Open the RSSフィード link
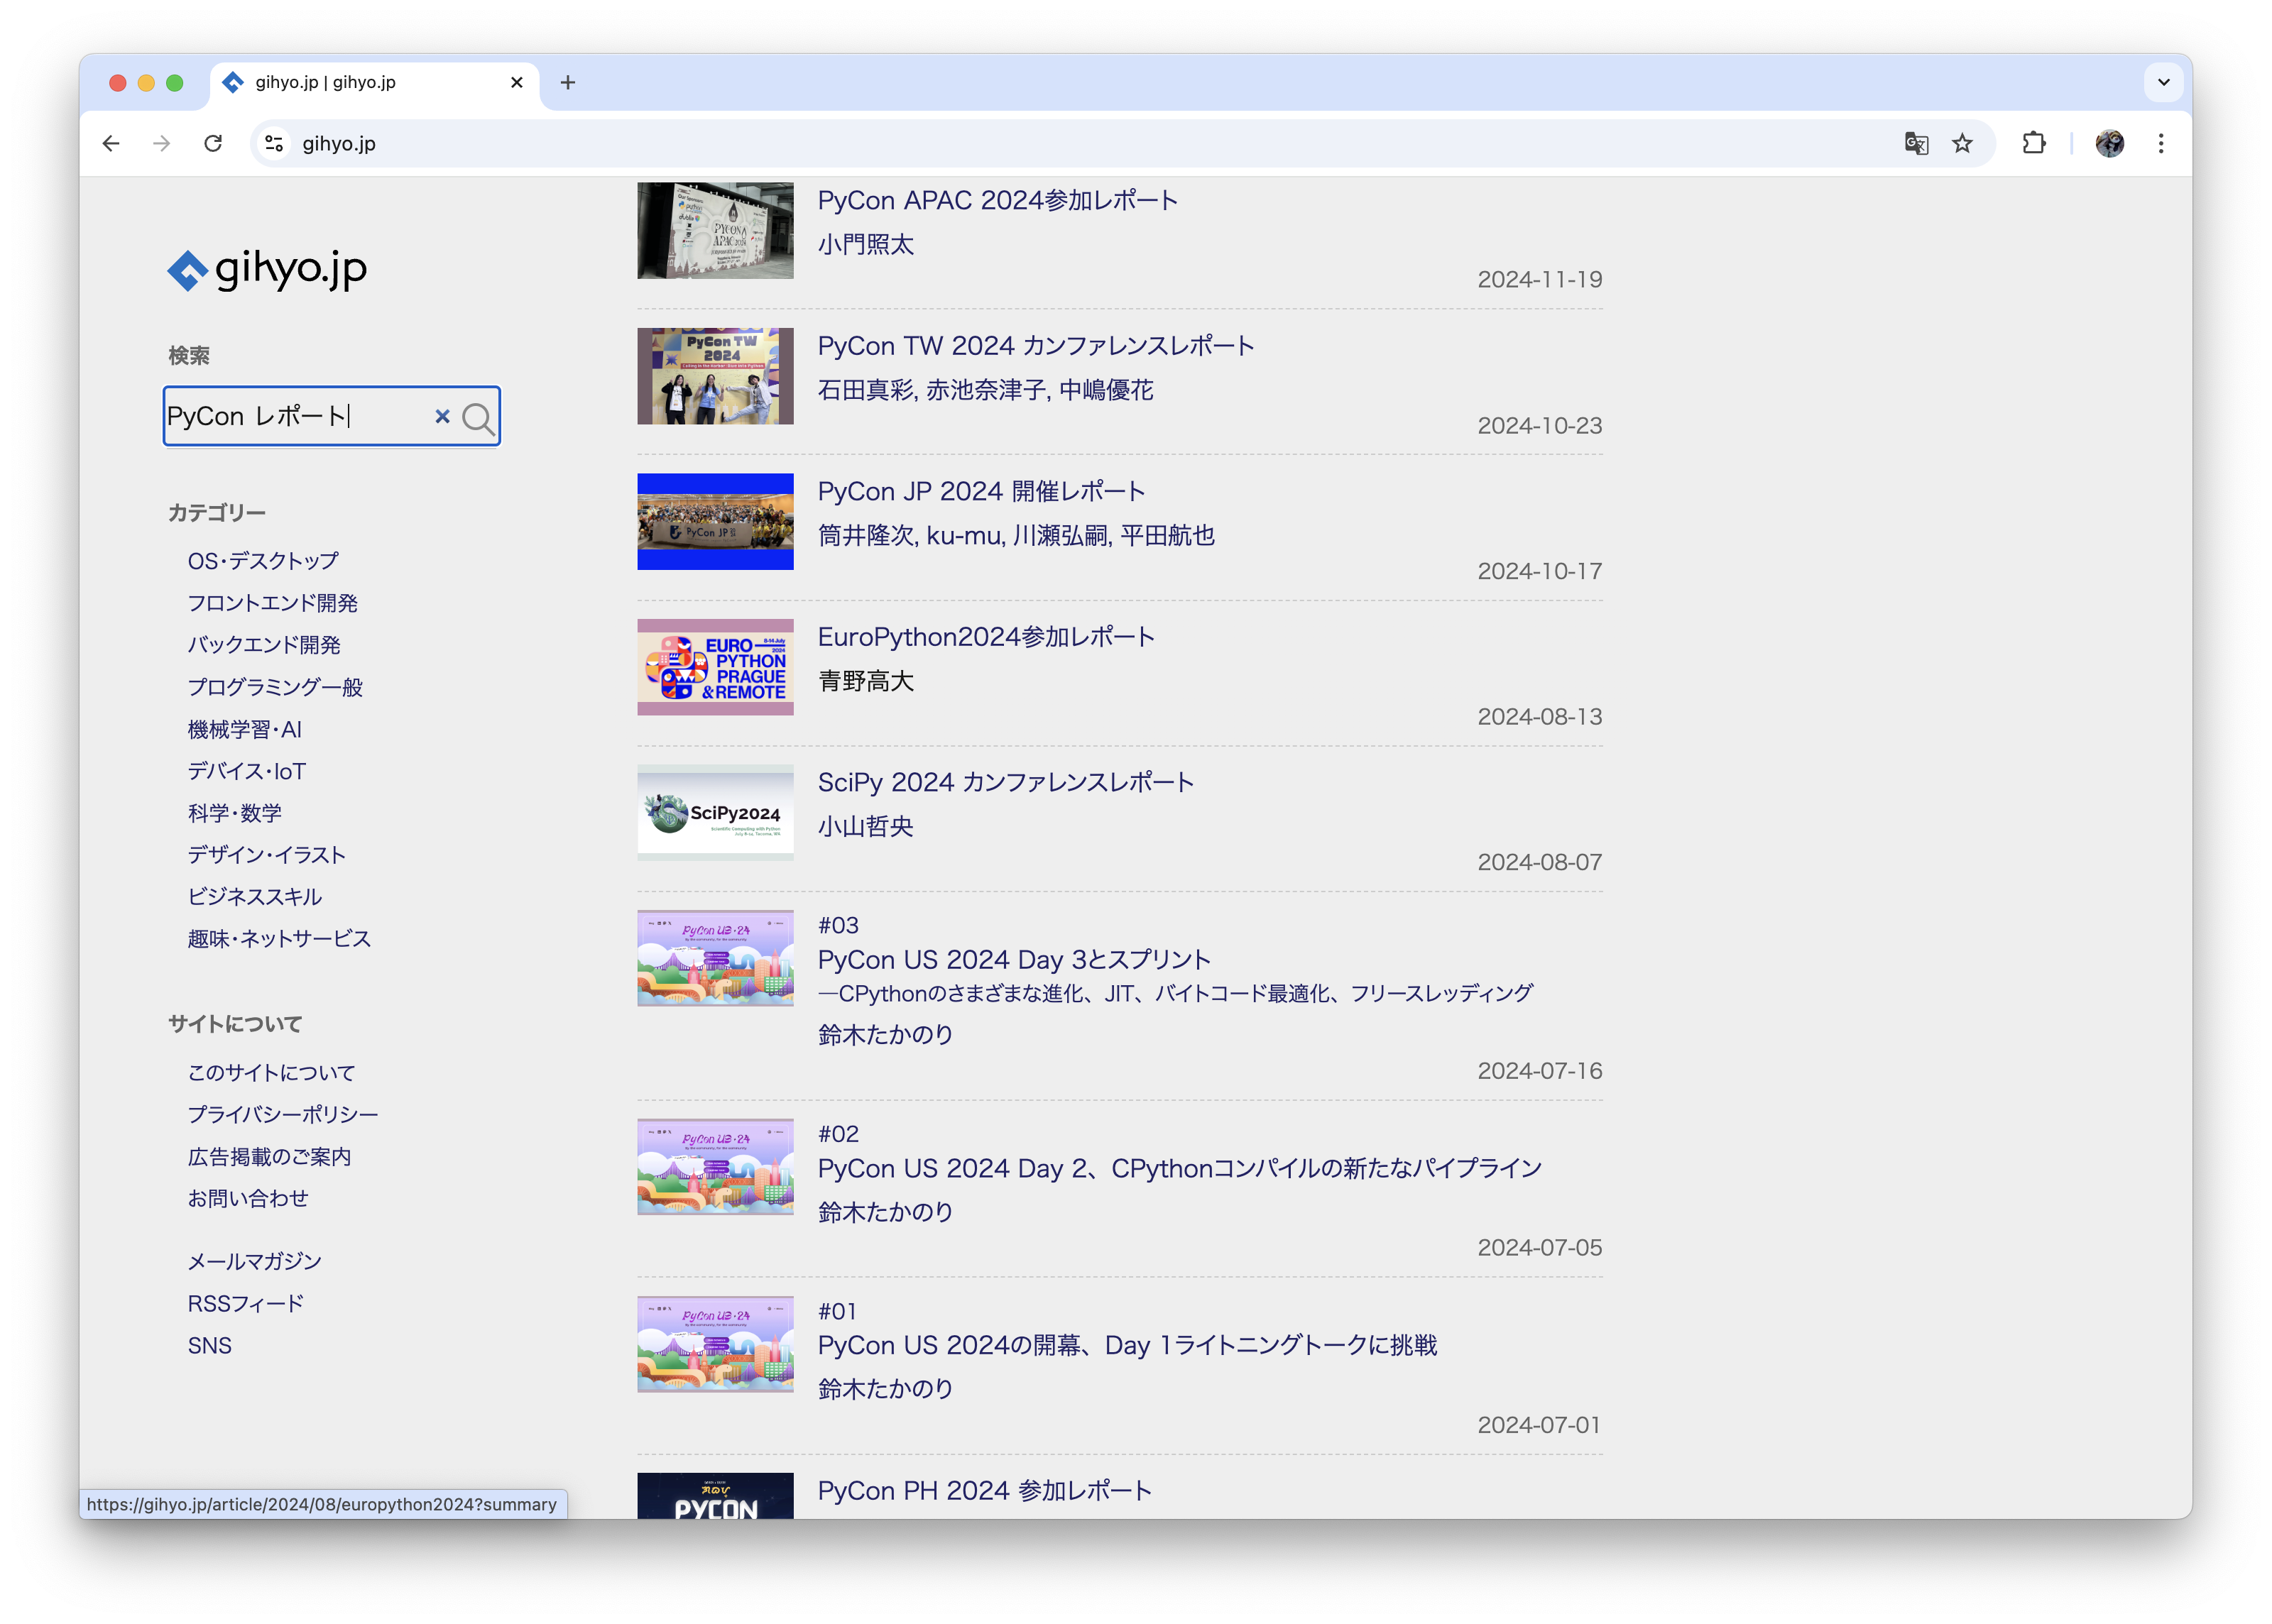2272x1624 pixels. pyautogui.click(x=245, y=1303)
